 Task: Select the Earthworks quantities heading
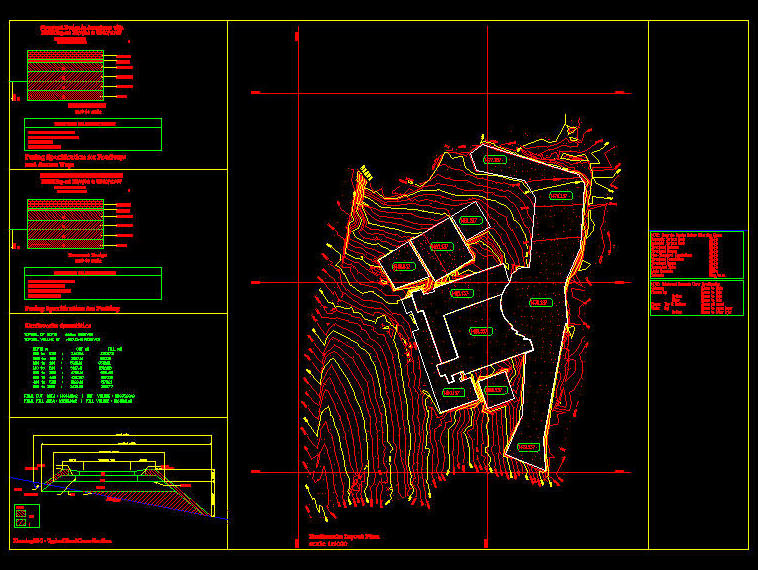(x=58, y=326)
